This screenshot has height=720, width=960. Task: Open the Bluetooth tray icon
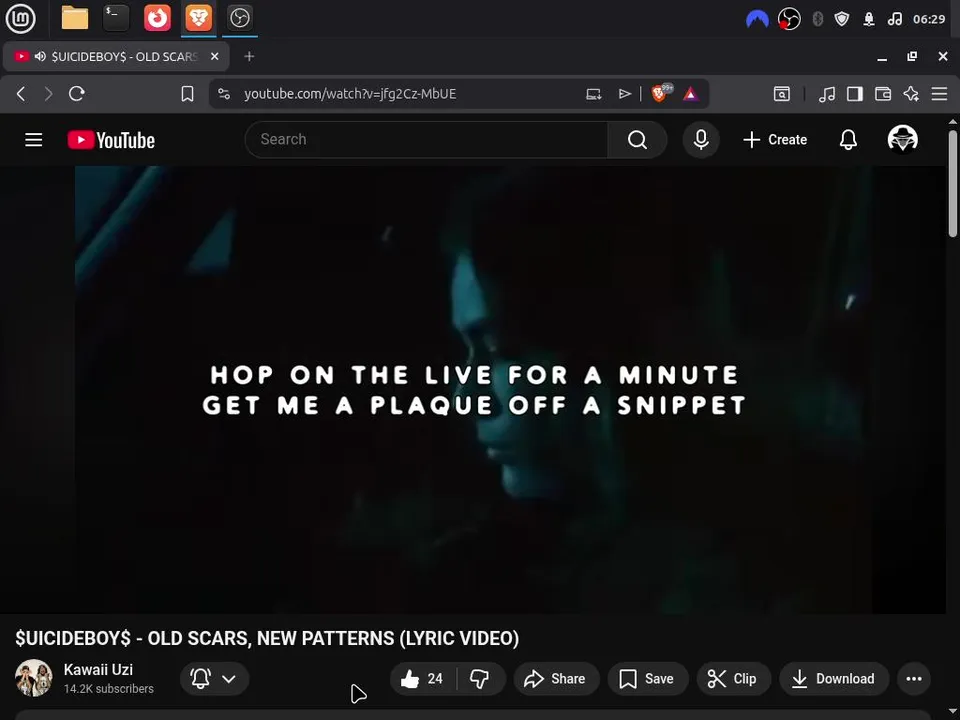tap(817, 20)
